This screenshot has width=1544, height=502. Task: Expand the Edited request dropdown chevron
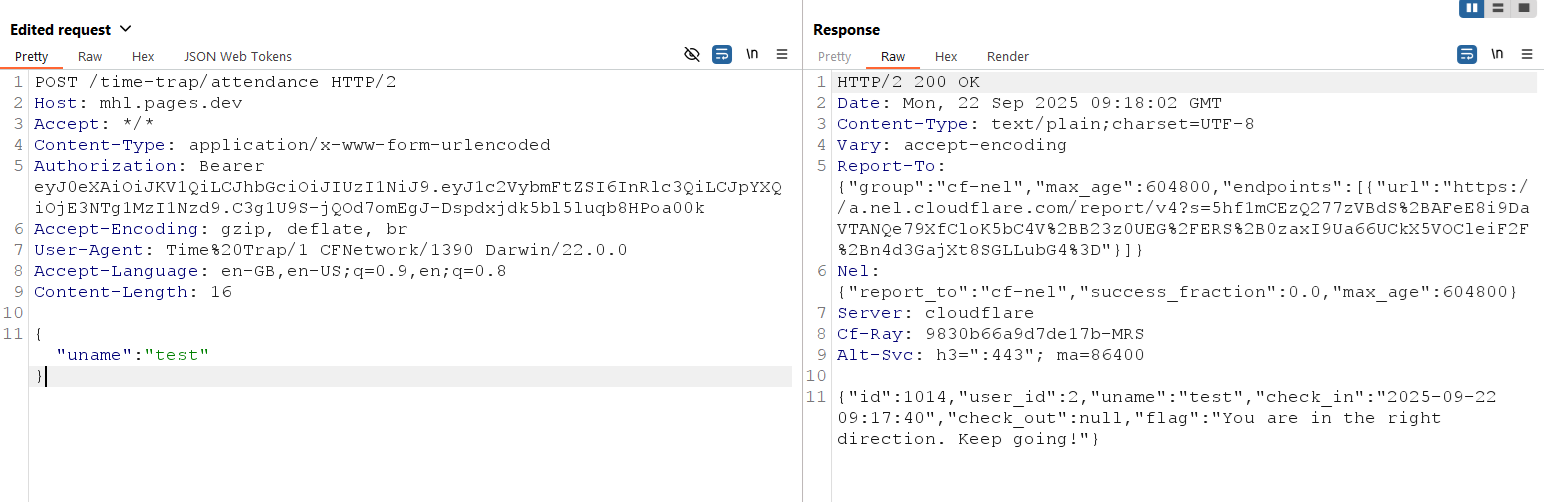point(125,29)
